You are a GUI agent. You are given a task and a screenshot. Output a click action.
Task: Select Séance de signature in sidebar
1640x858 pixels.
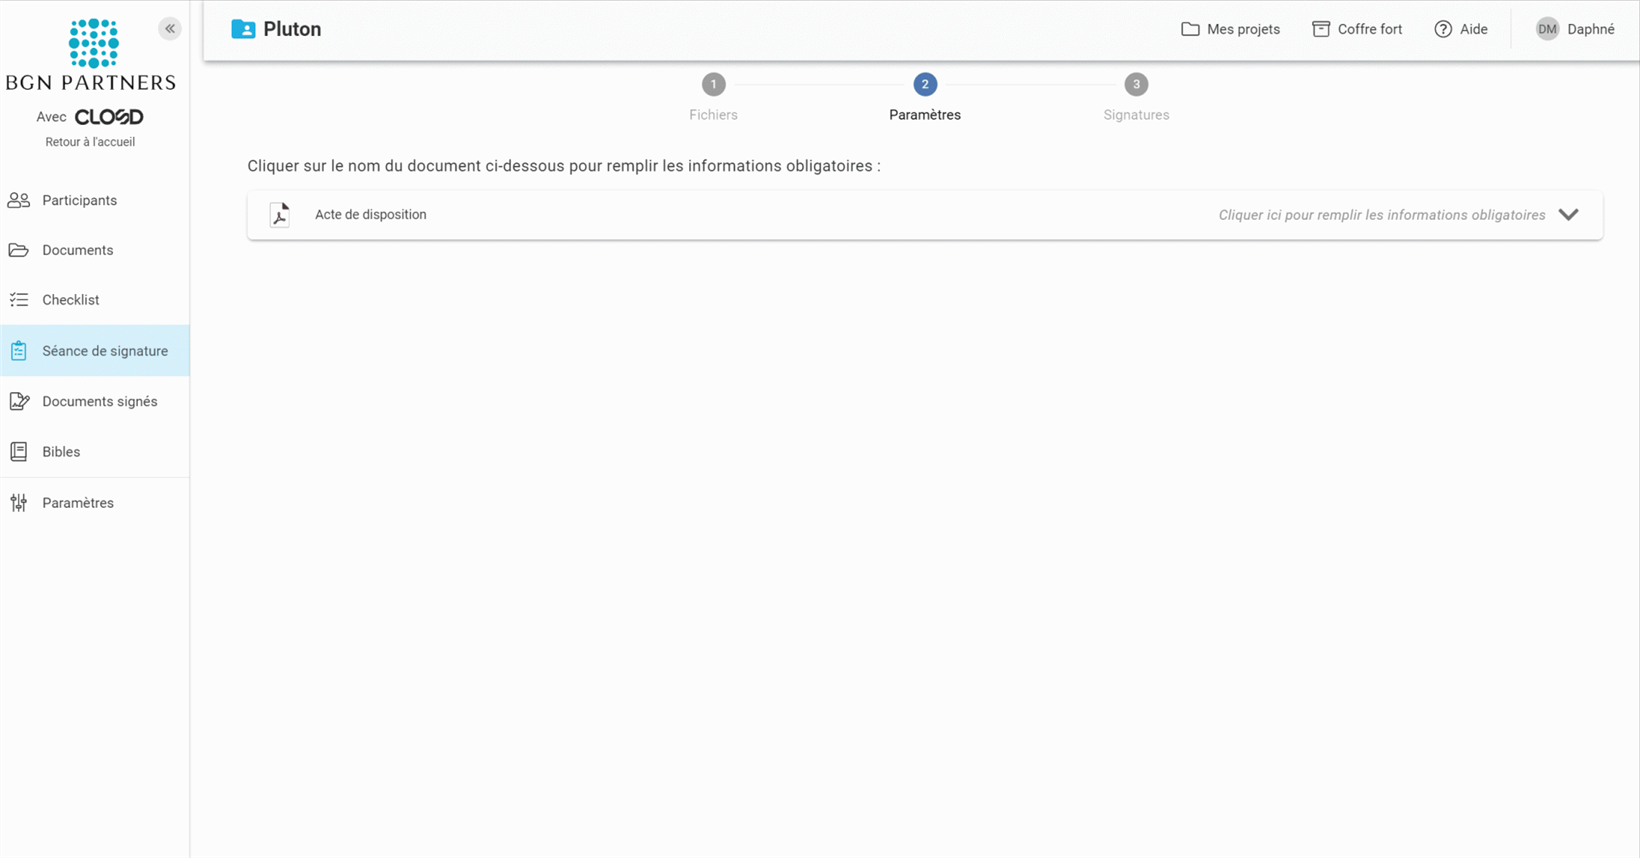[x=95, y=351]
